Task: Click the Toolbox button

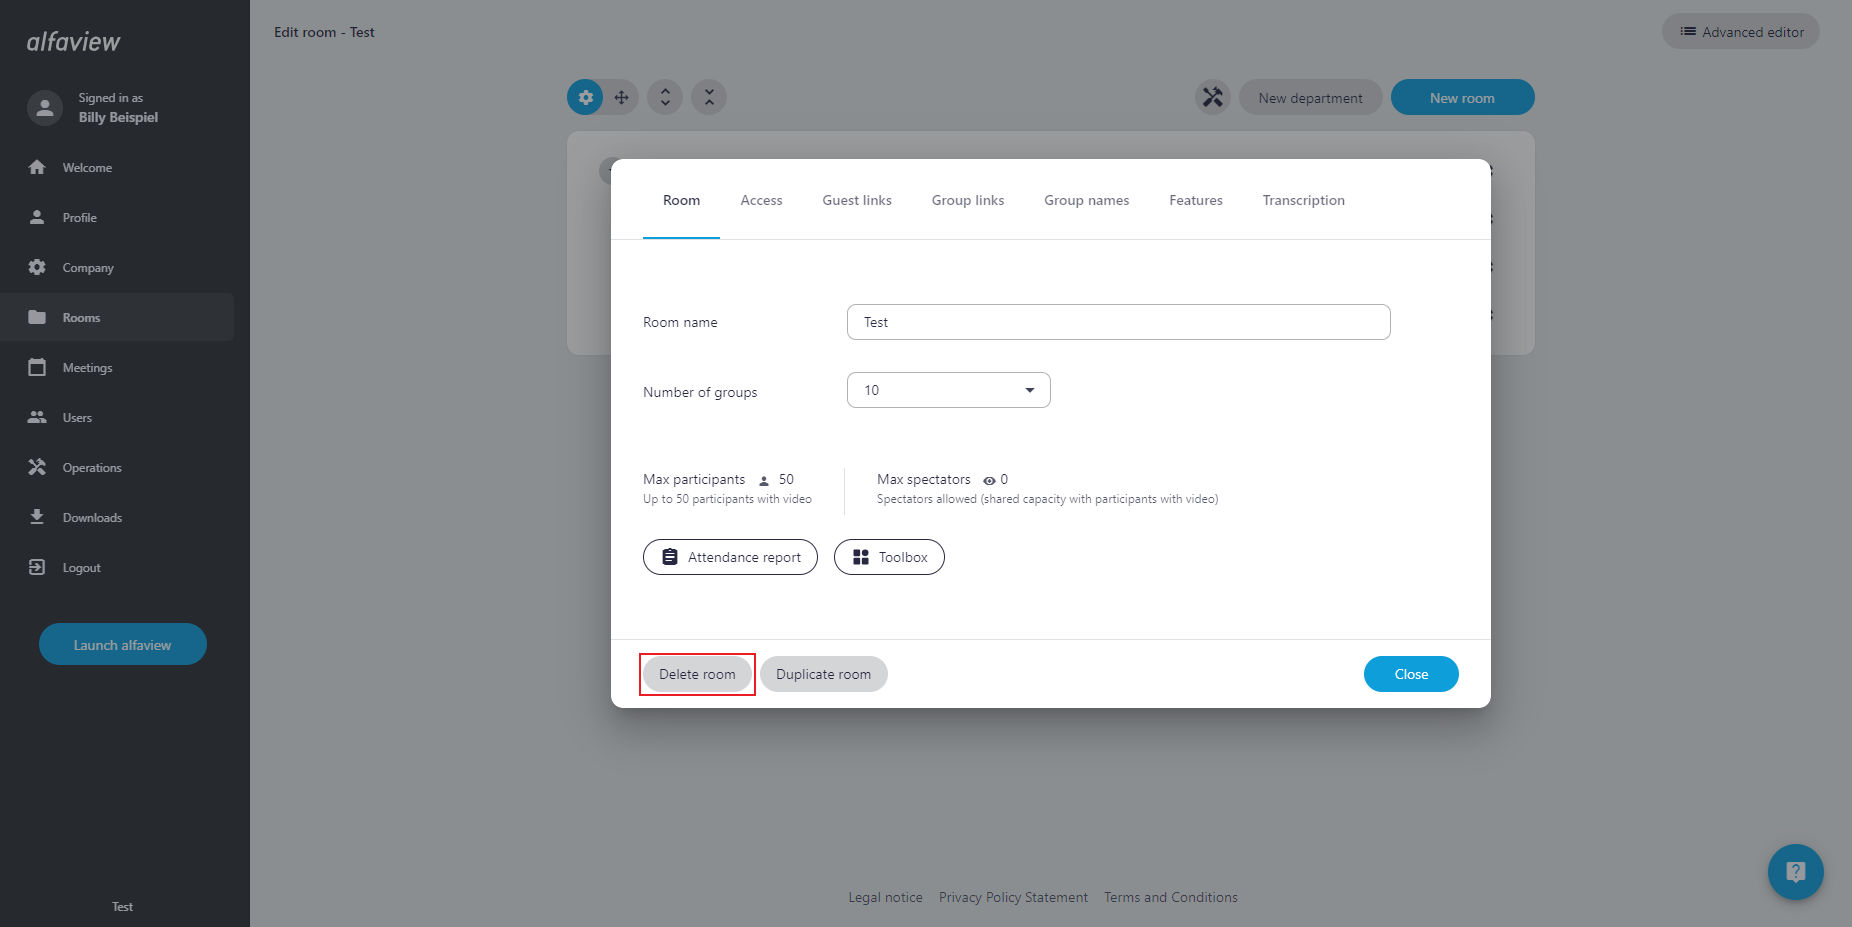Action: 889,557
